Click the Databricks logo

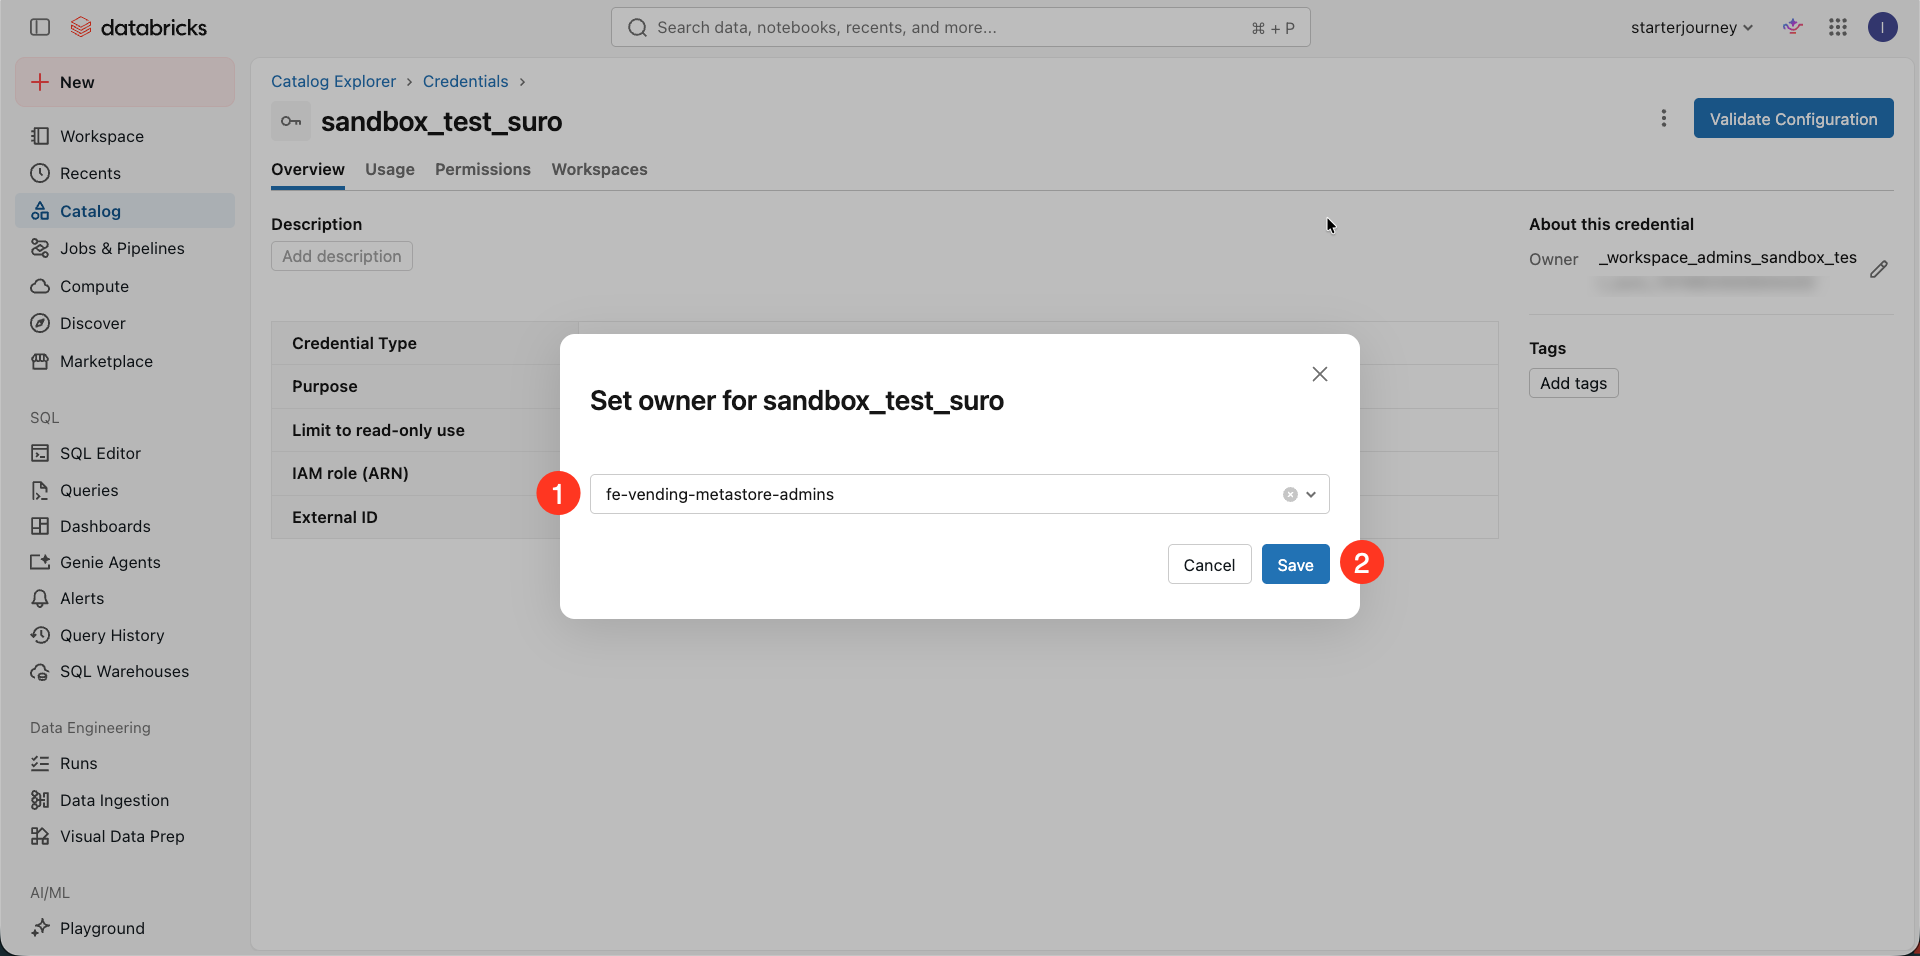pyautogui.click(x=139, y=27)
